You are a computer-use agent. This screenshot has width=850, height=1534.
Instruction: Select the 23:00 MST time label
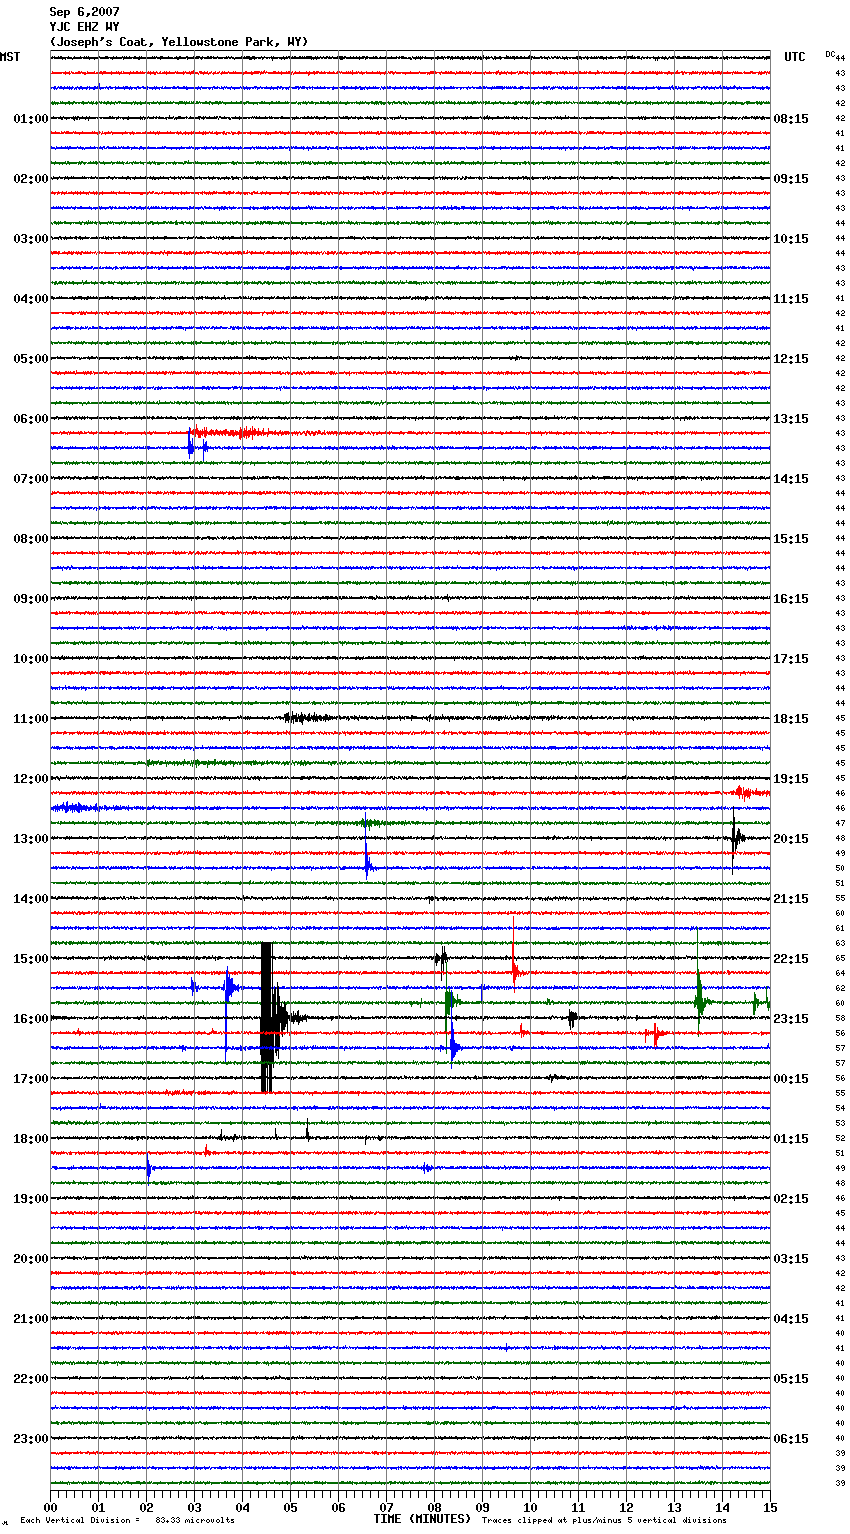click(x=30, y=1439)
